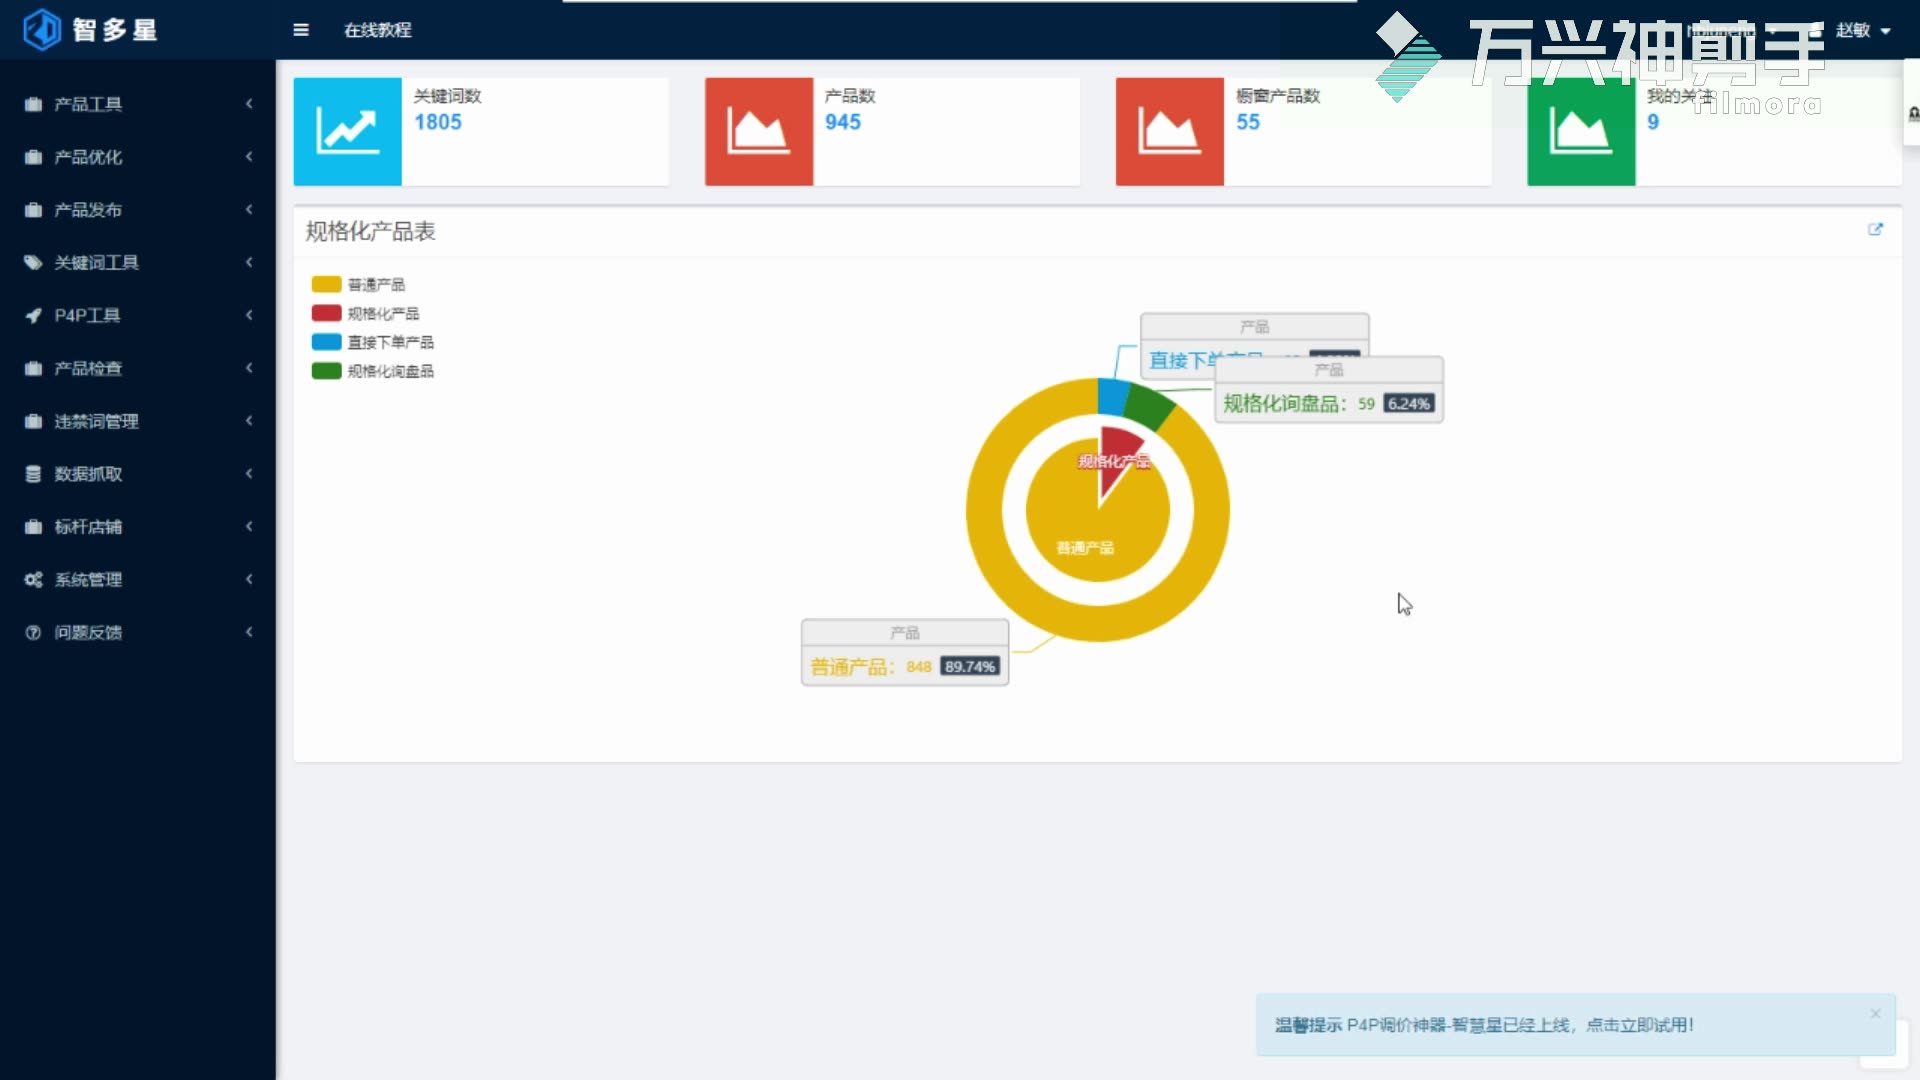Click the green slice of donut chart

coord(1148,408)
